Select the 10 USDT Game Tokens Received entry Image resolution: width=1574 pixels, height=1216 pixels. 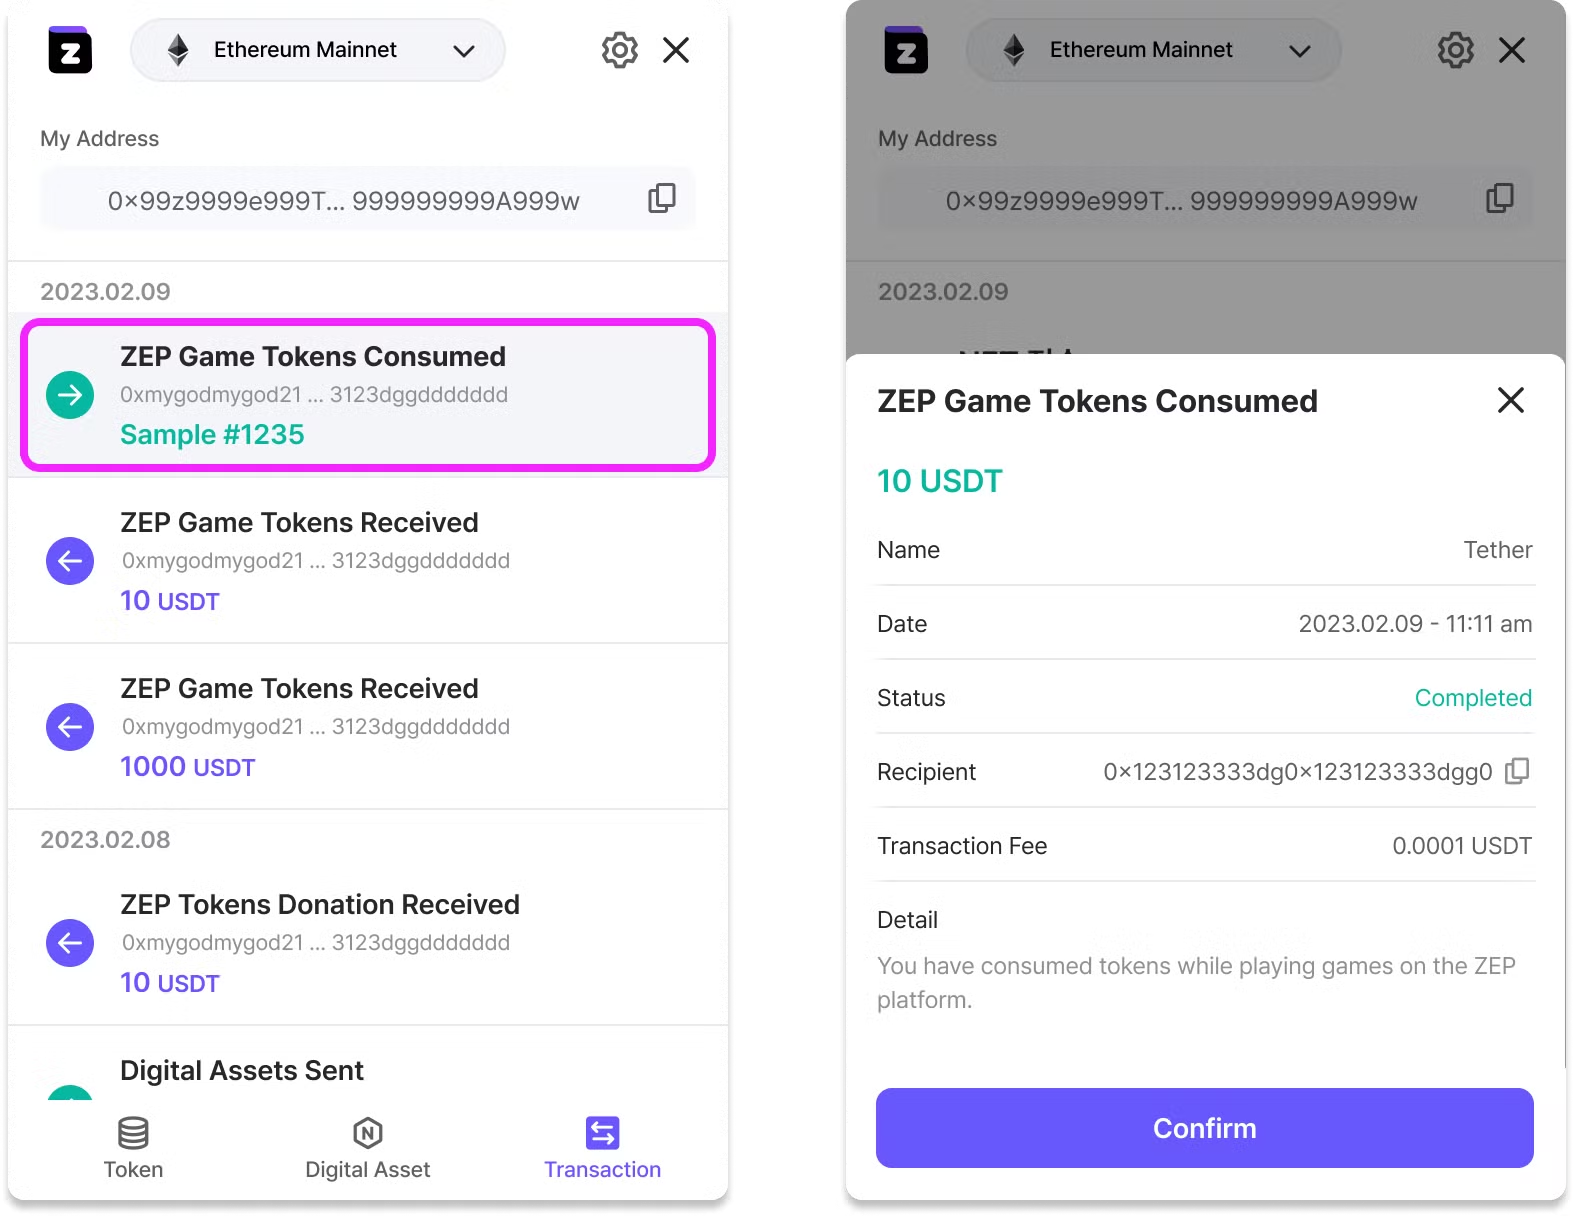coord(368,560)
